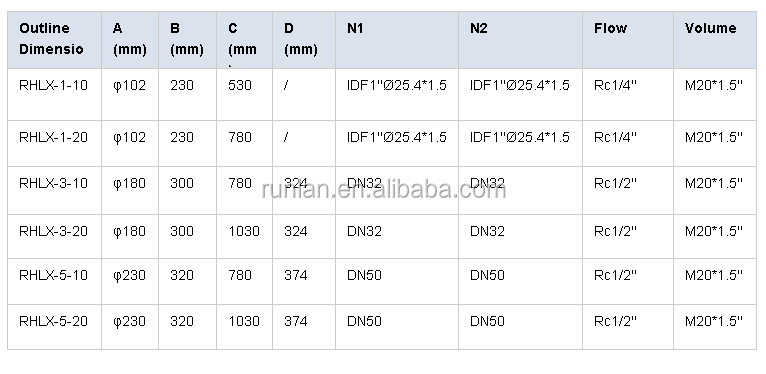Click the A (mm) column header

point(129,40)
